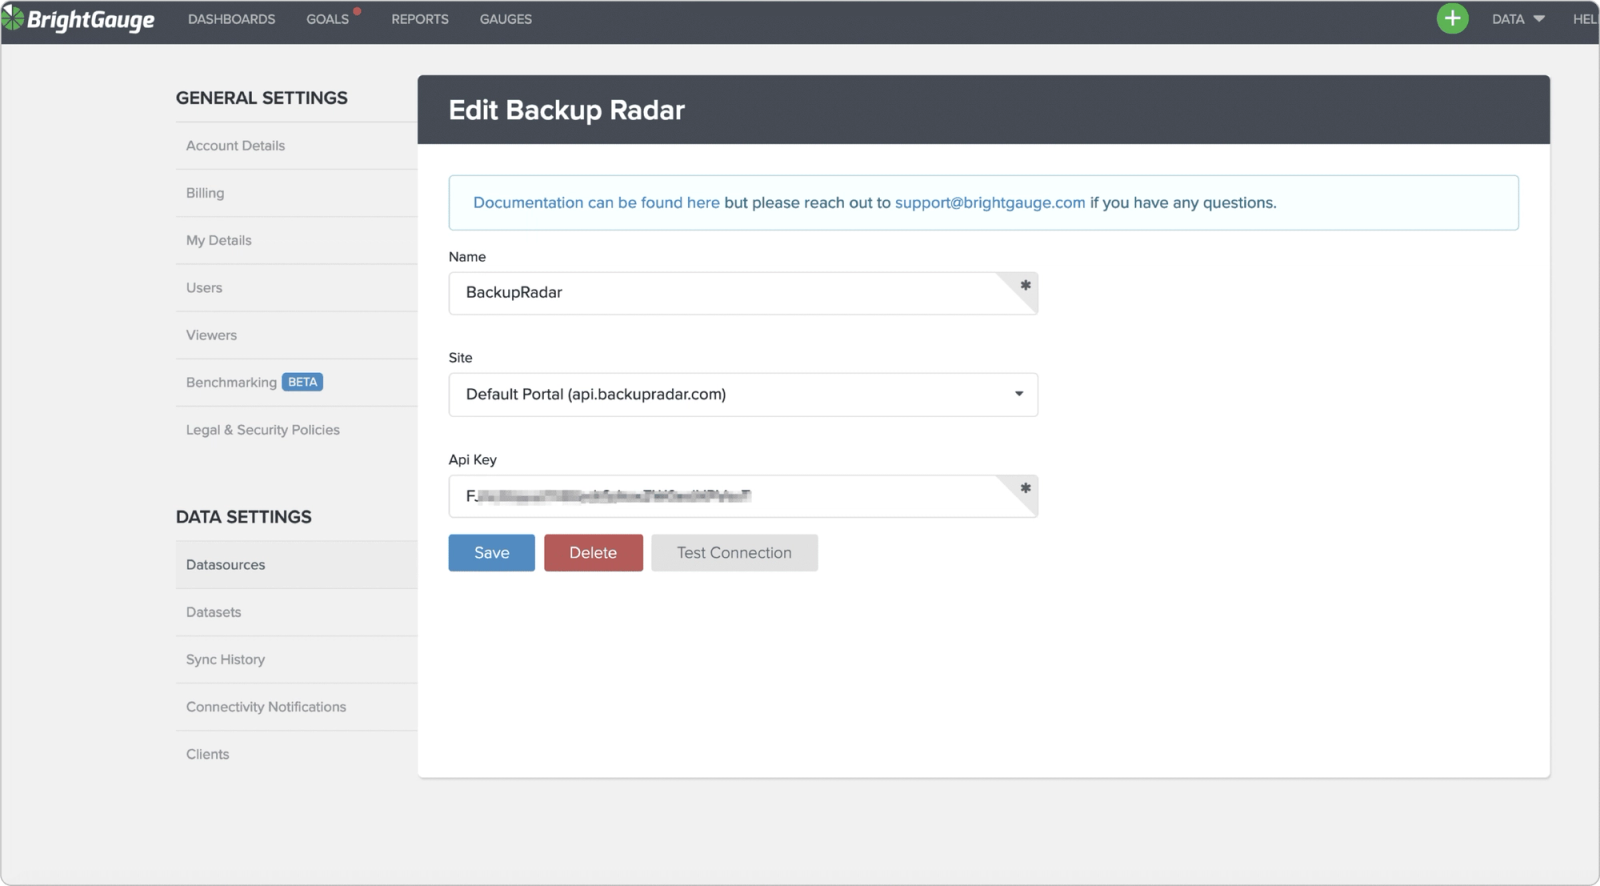Click the Test Connection button
Viewport: 1600px width, 886px height.
(x=734, y=552)
